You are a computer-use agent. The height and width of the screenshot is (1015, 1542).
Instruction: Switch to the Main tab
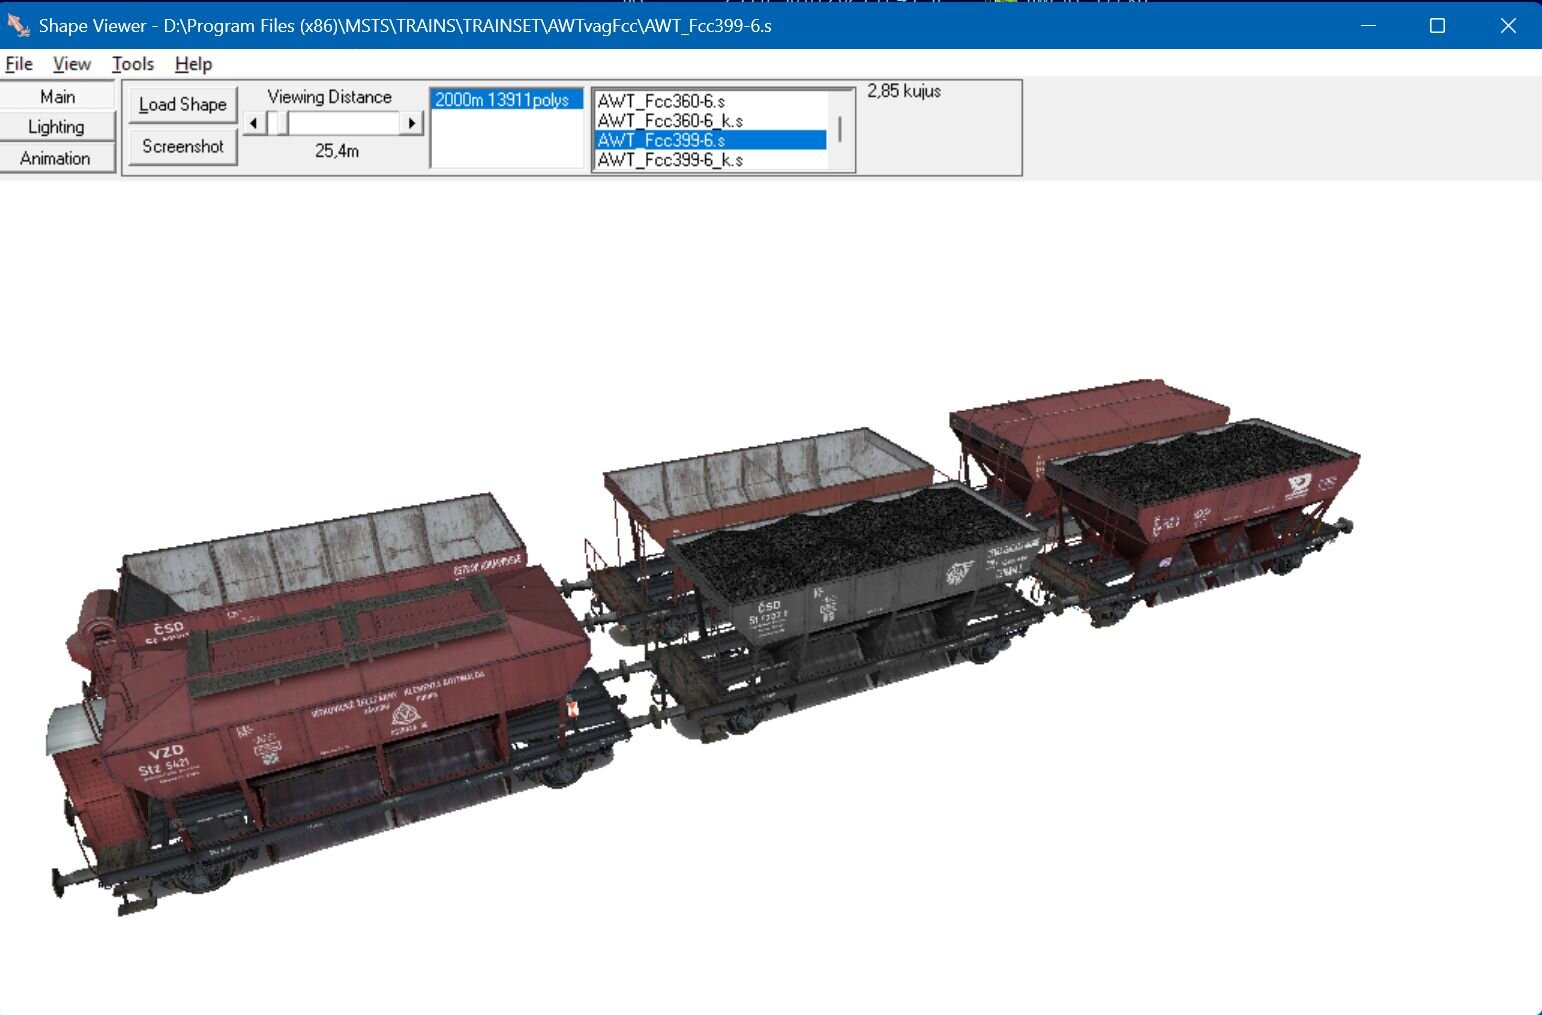click(x=57, y=96)
